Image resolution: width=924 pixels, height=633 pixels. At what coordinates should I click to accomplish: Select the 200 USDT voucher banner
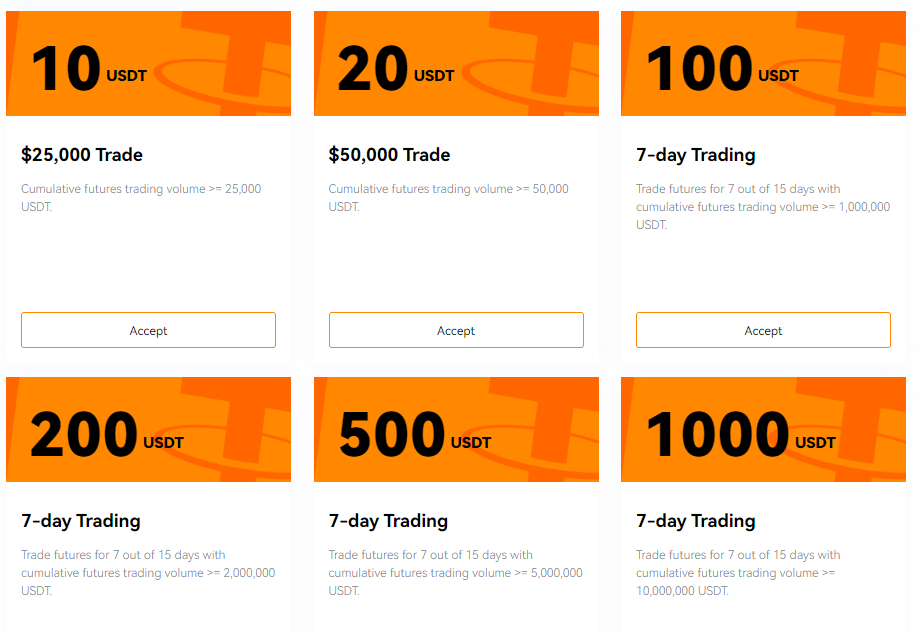(x=148, y=428)
